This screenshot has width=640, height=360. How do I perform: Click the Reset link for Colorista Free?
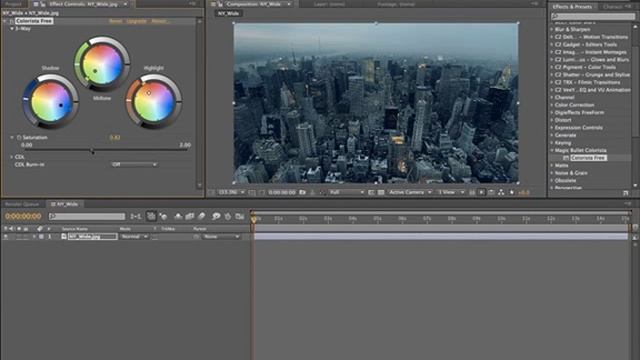(116, 21)
